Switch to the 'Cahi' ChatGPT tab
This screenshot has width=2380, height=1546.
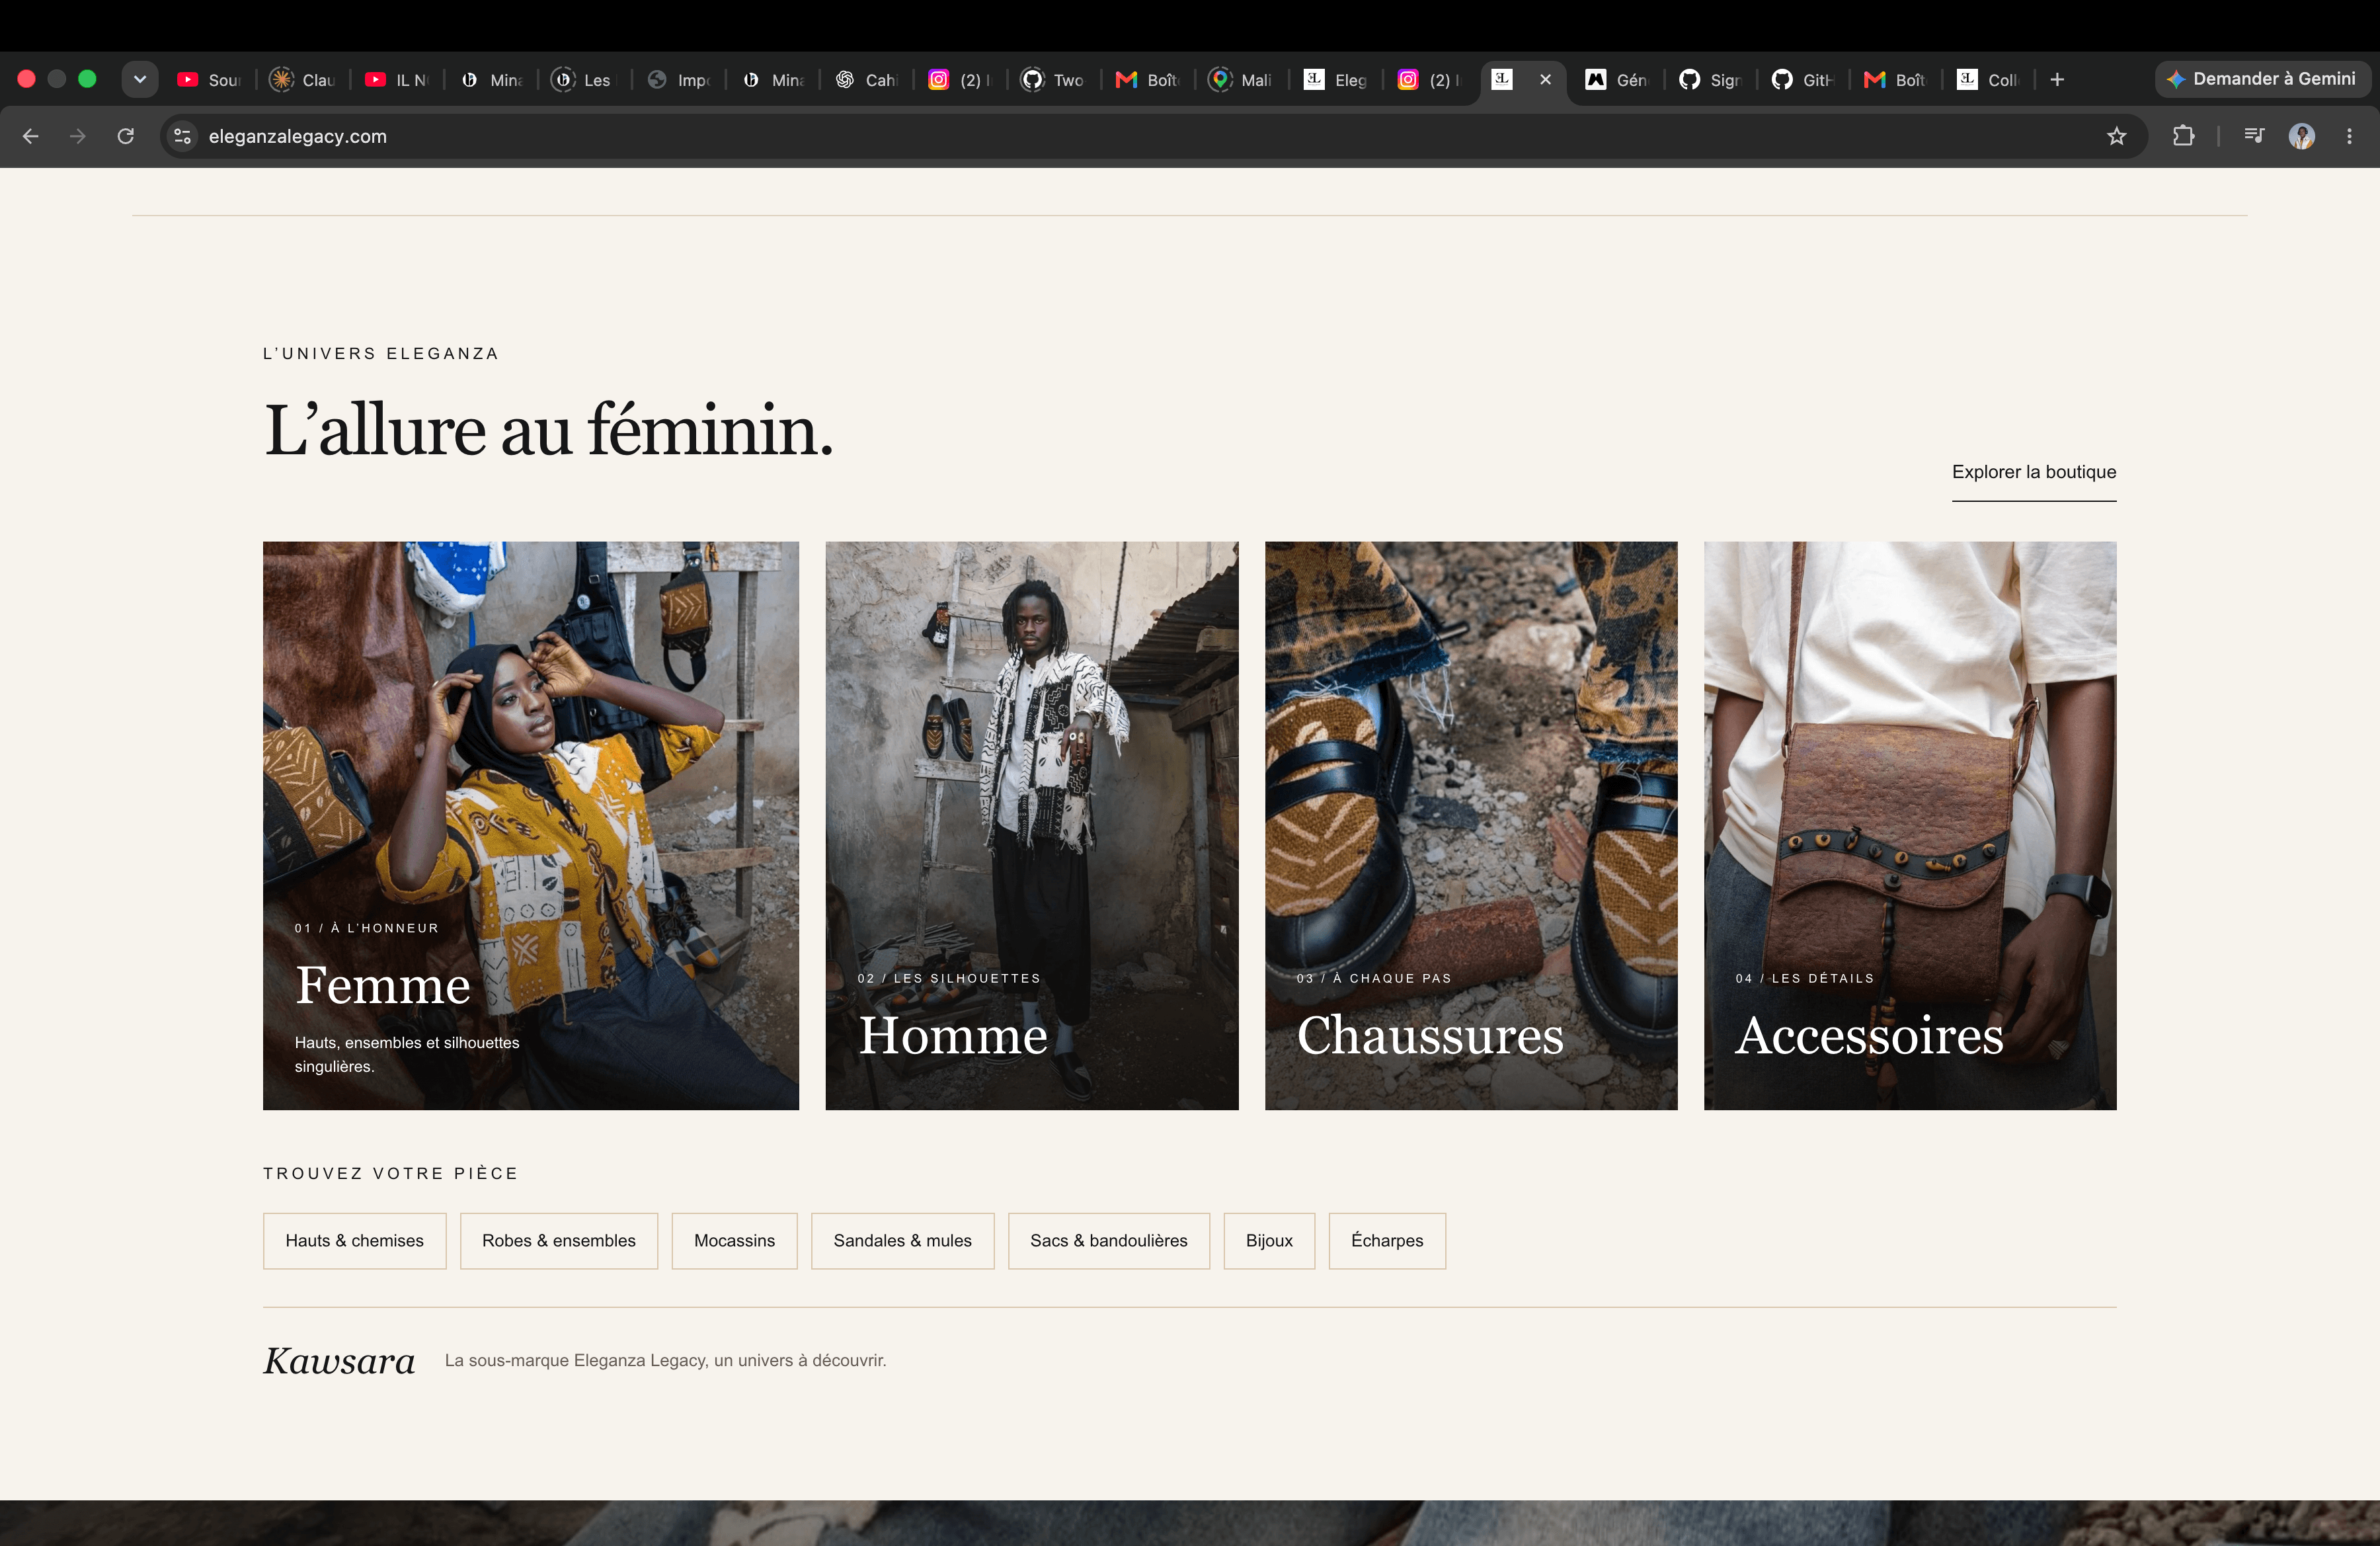click(x=866, y=80)
